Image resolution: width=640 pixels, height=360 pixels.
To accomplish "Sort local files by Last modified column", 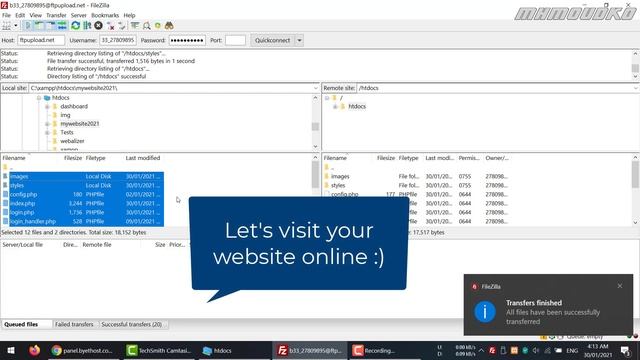I will [x=142, y=158].
